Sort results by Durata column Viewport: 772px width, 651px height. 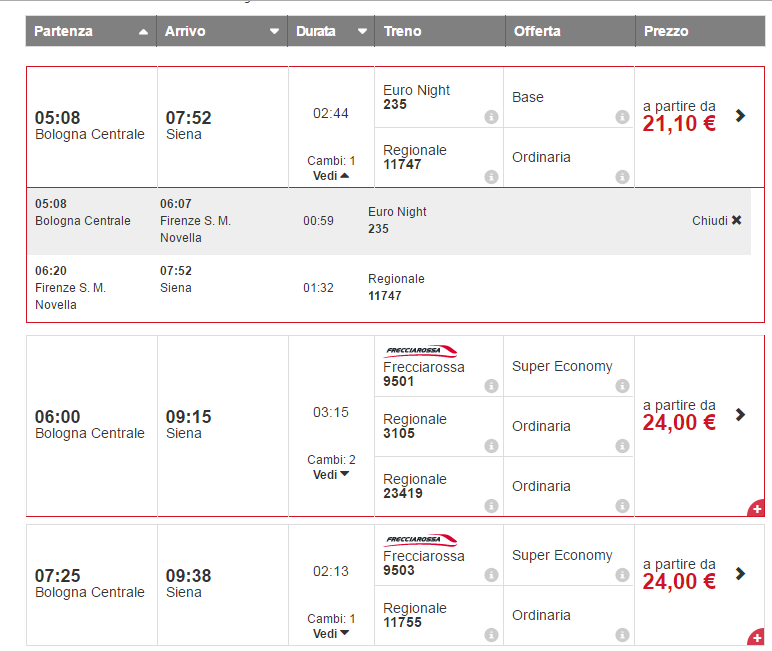pos(362,32)
